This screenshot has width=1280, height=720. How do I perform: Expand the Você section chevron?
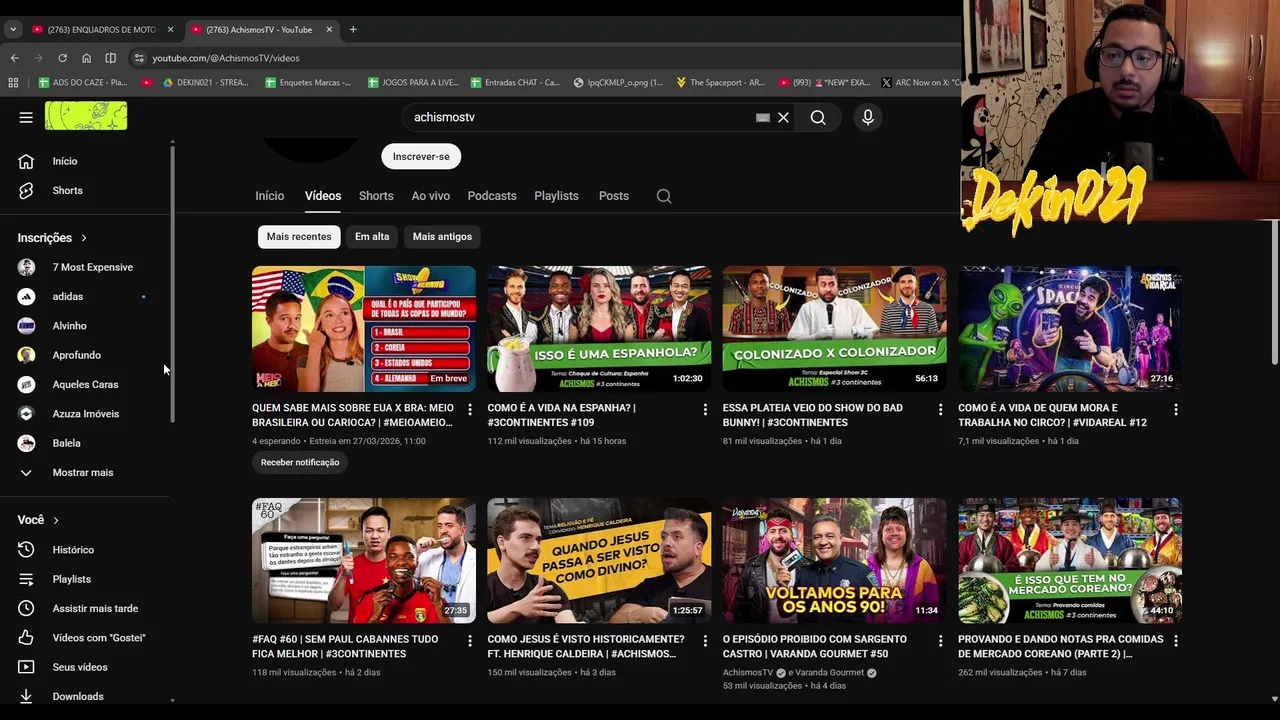pos(56,520)
